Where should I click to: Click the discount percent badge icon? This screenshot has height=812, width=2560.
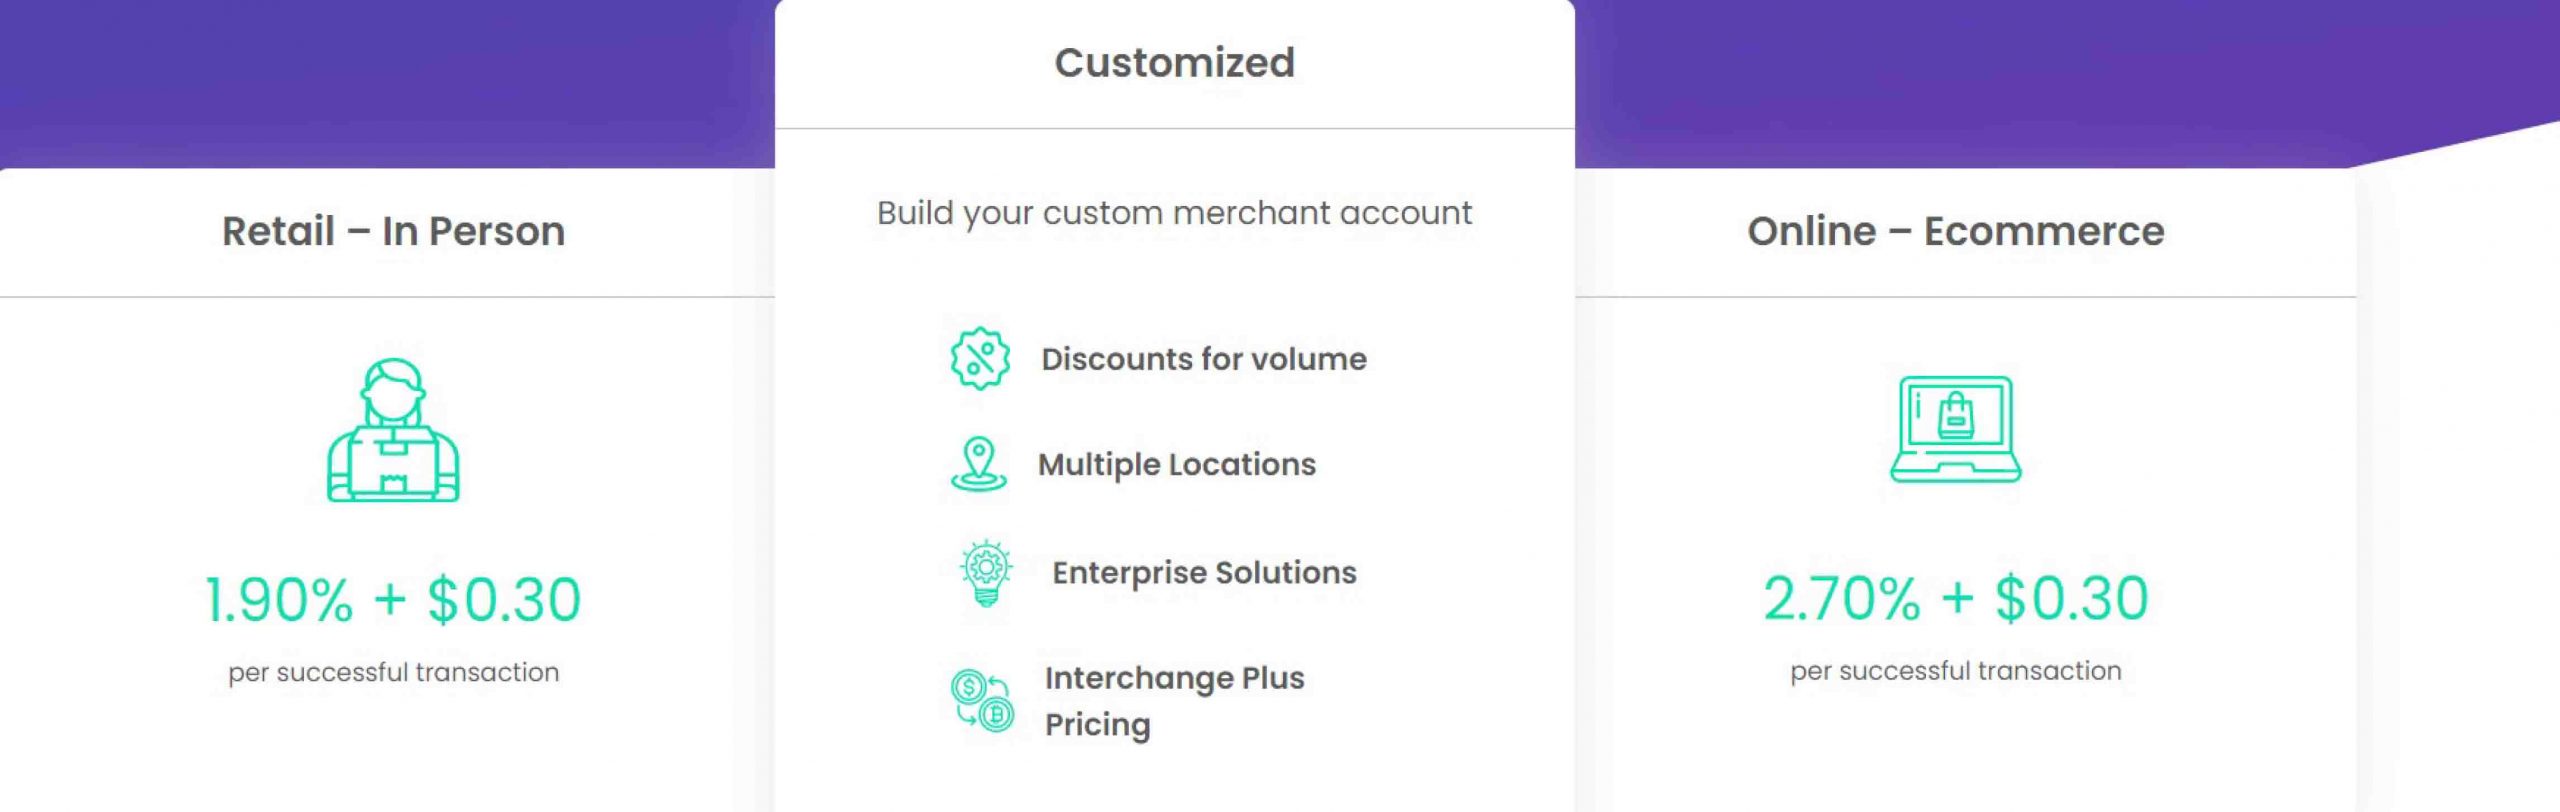pyautogui.click(x=980, y=359)
